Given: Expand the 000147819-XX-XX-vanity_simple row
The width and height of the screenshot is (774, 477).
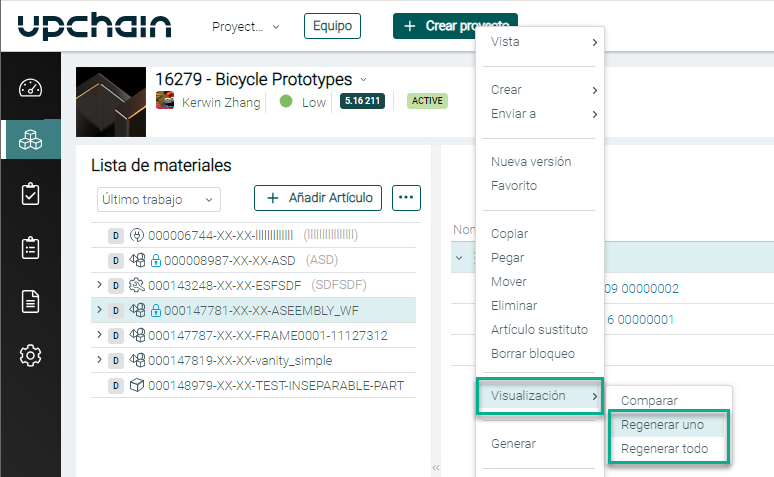Looking at the screenshot, I should click(99, 359).
